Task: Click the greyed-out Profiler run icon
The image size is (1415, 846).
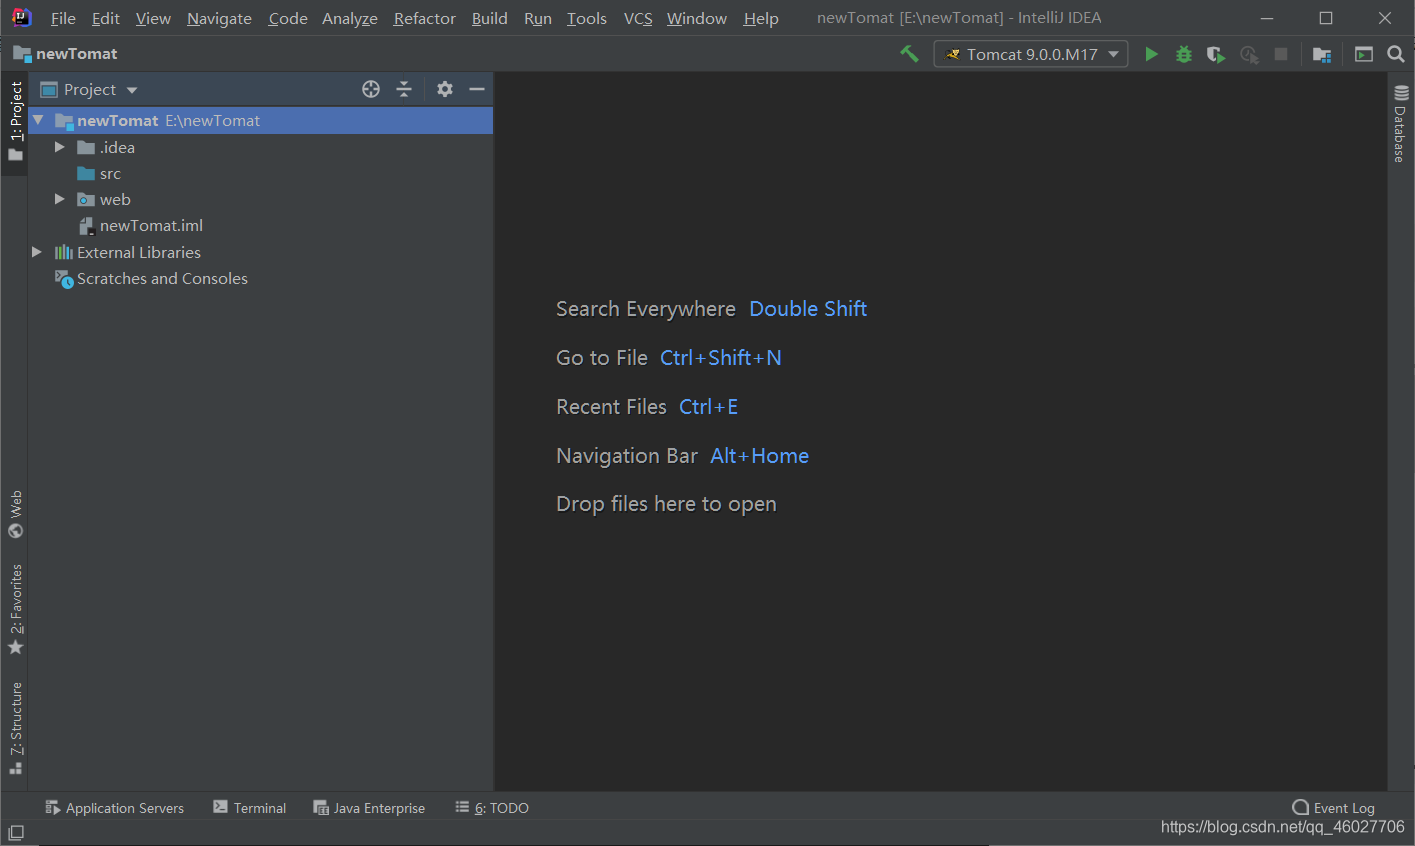Action: click(x=1249, y=54)
